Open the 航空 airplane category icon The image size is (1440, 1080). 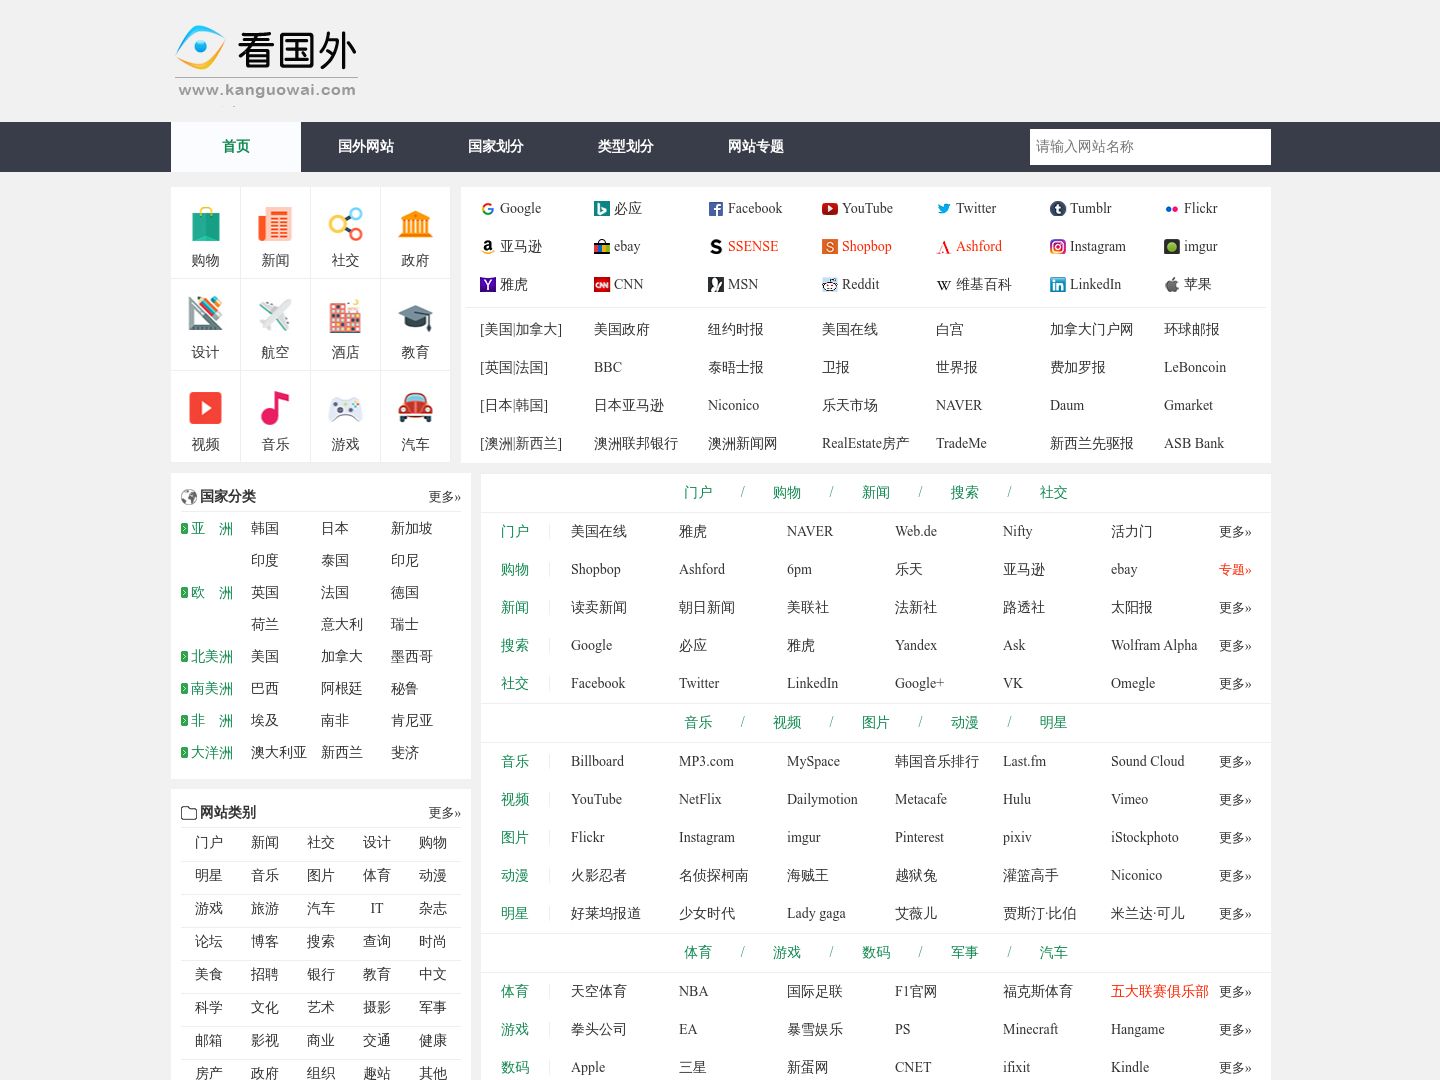click(275, 315)
